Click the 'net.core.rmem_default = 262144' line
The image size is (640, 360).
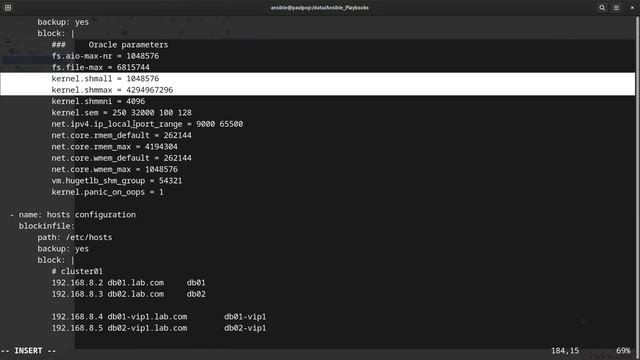pyautogui.click(x=121, y=136)
